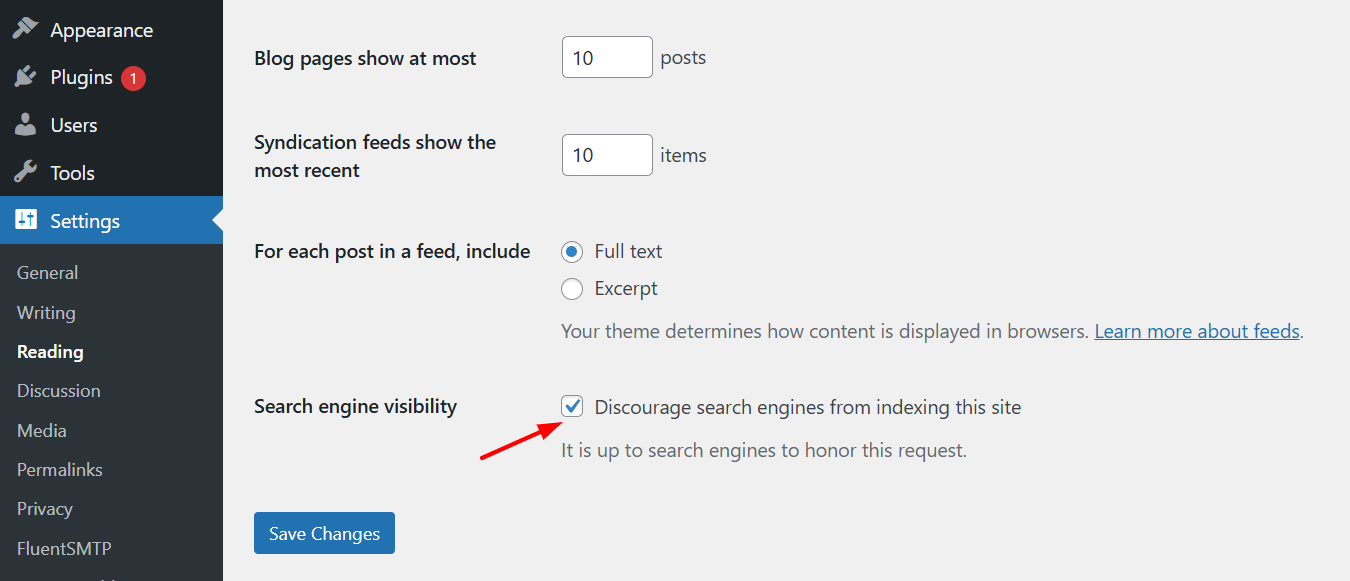Go to Discussion settings
1350x581 pixels.
click(x=59, y=391)
